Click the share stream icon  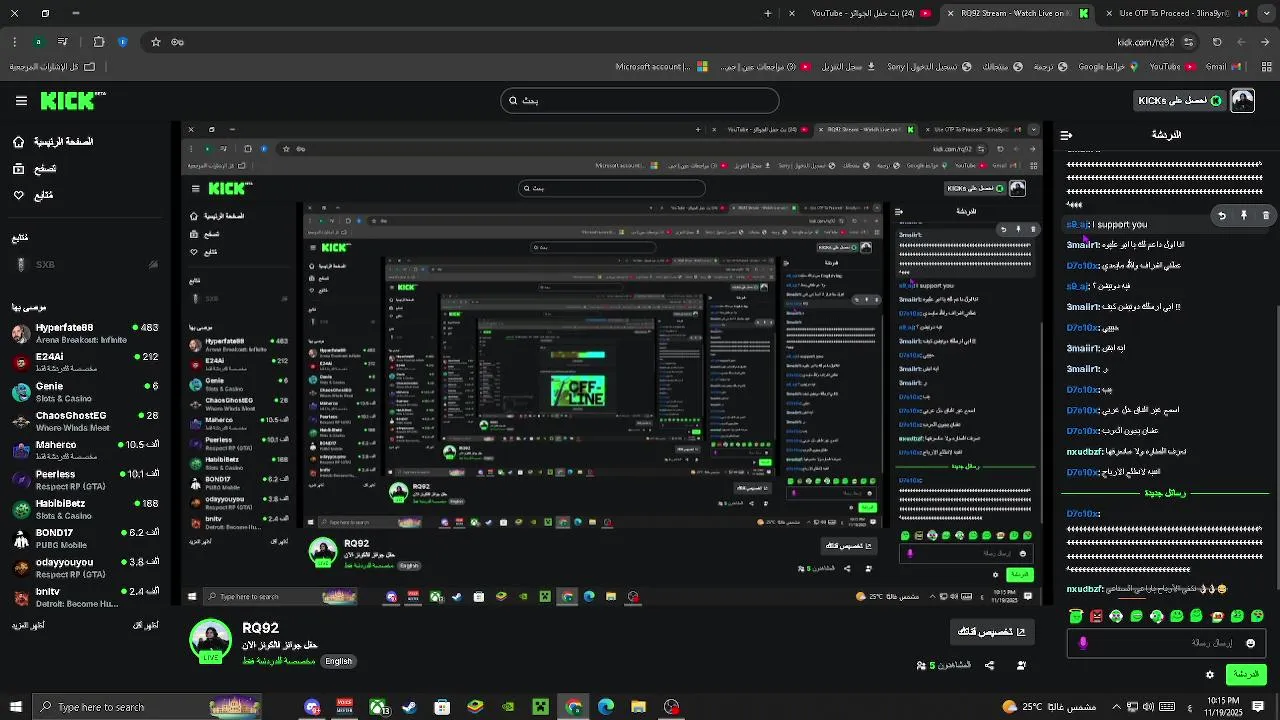[989, 665]
